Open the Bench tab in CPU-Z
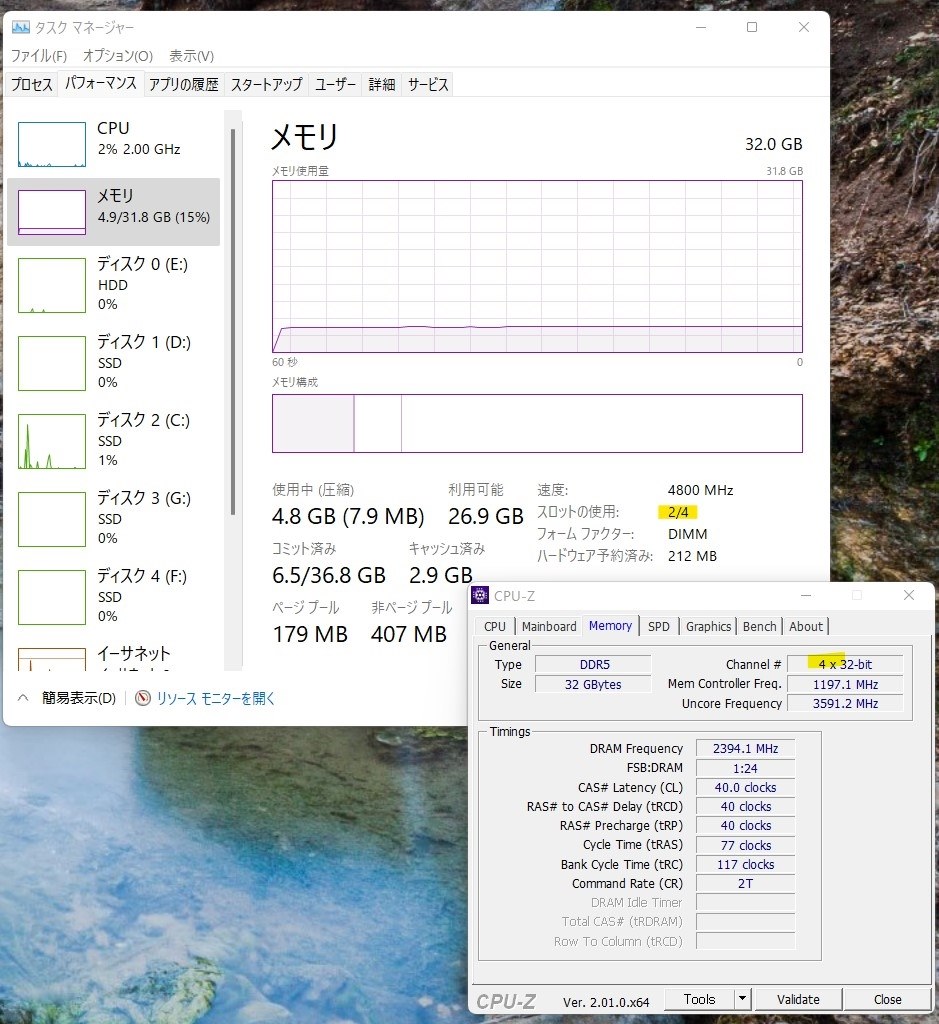939x1024 pixels. [759, 626]
